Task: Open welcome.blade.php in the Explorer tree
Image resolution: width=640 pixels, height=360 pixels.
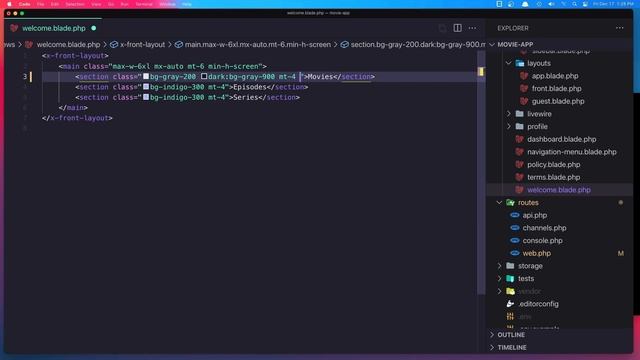Action: tap(559, 190)
